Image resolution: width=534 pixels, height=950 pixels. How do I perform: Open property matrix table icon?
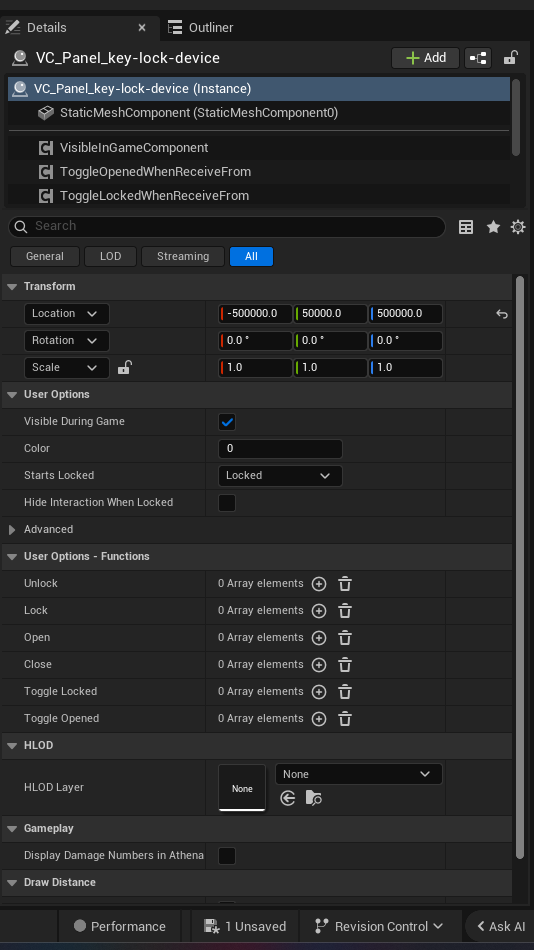point(466,227)
